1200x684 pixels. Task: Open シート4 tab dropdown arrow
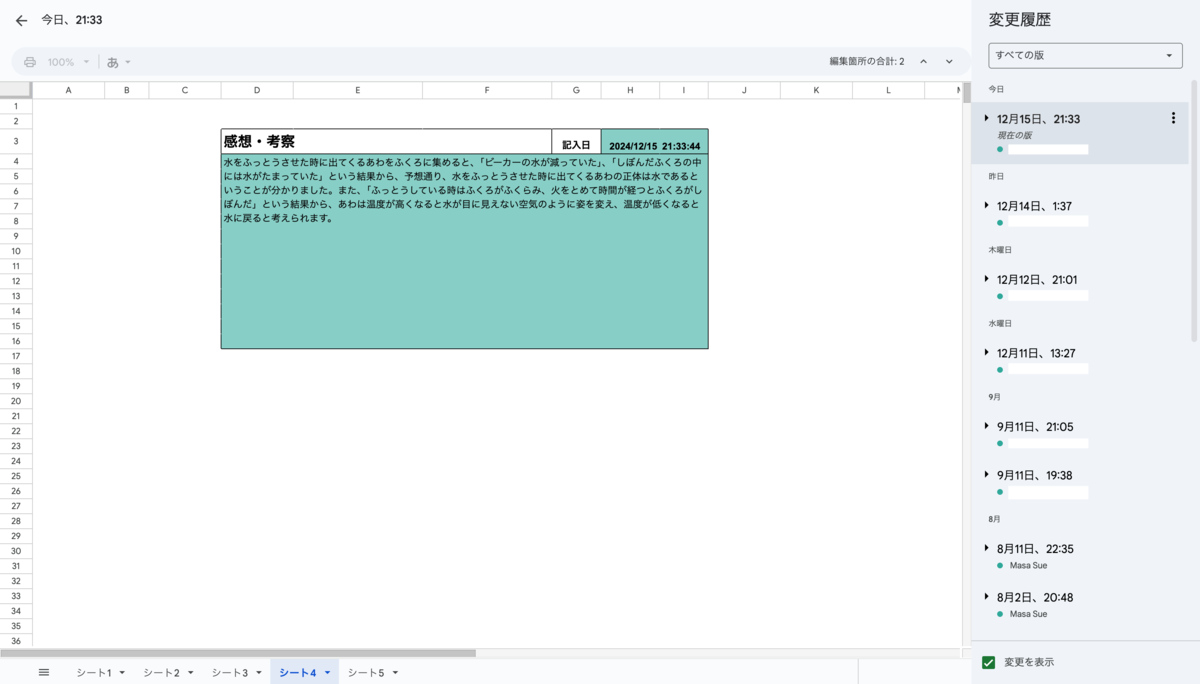tap(327, 673)
